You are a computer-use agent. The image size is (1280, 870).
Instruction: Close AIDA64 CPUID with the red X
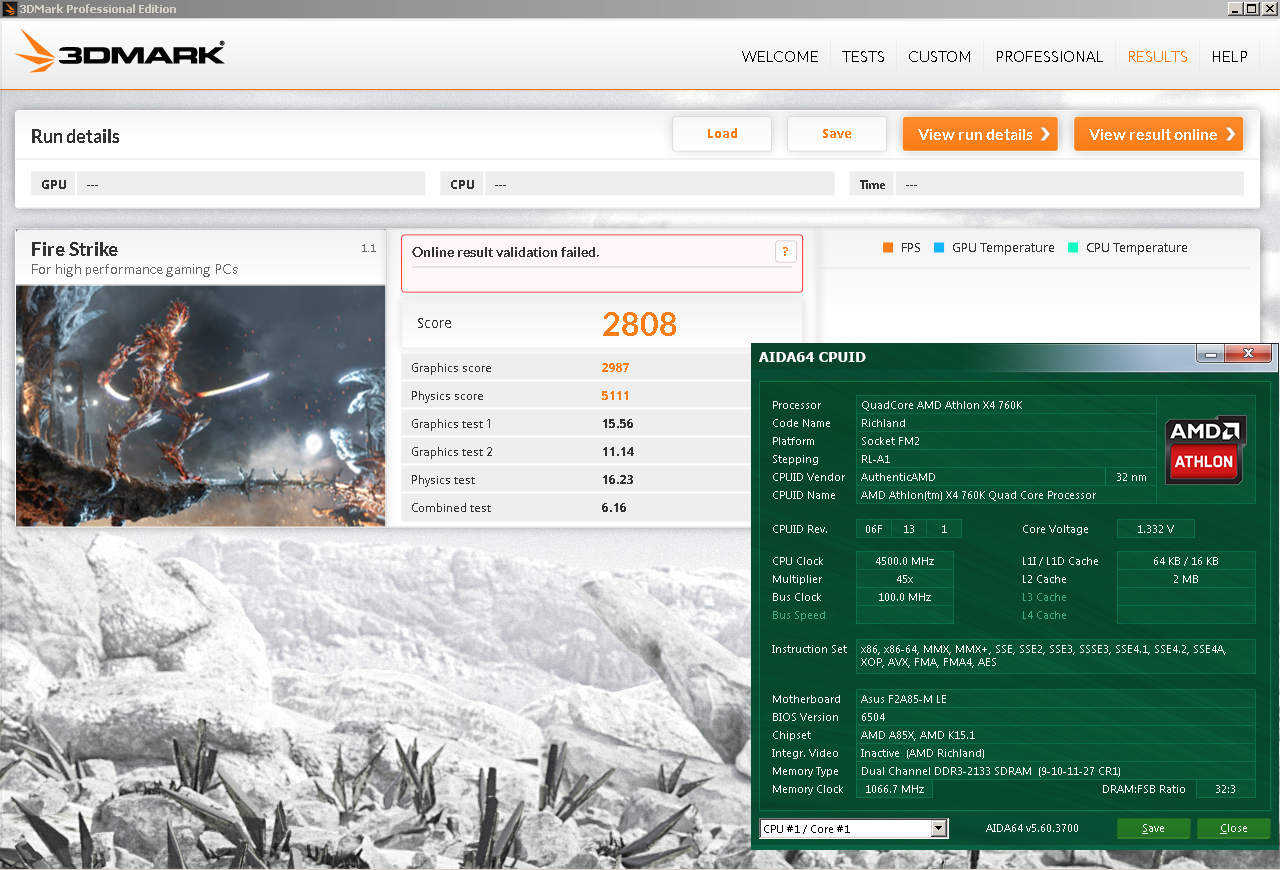point(1248,354)
